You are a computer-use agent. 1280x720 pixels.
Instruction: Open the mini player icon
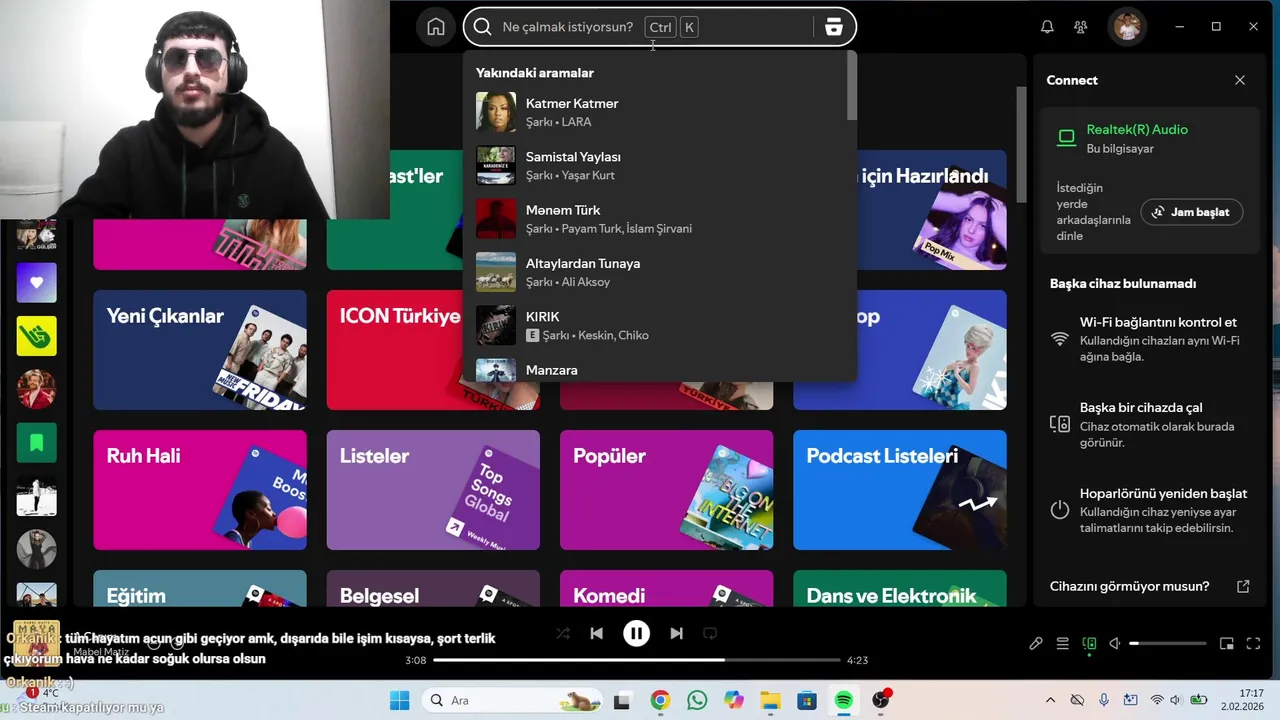click(x=1227, y=644)
